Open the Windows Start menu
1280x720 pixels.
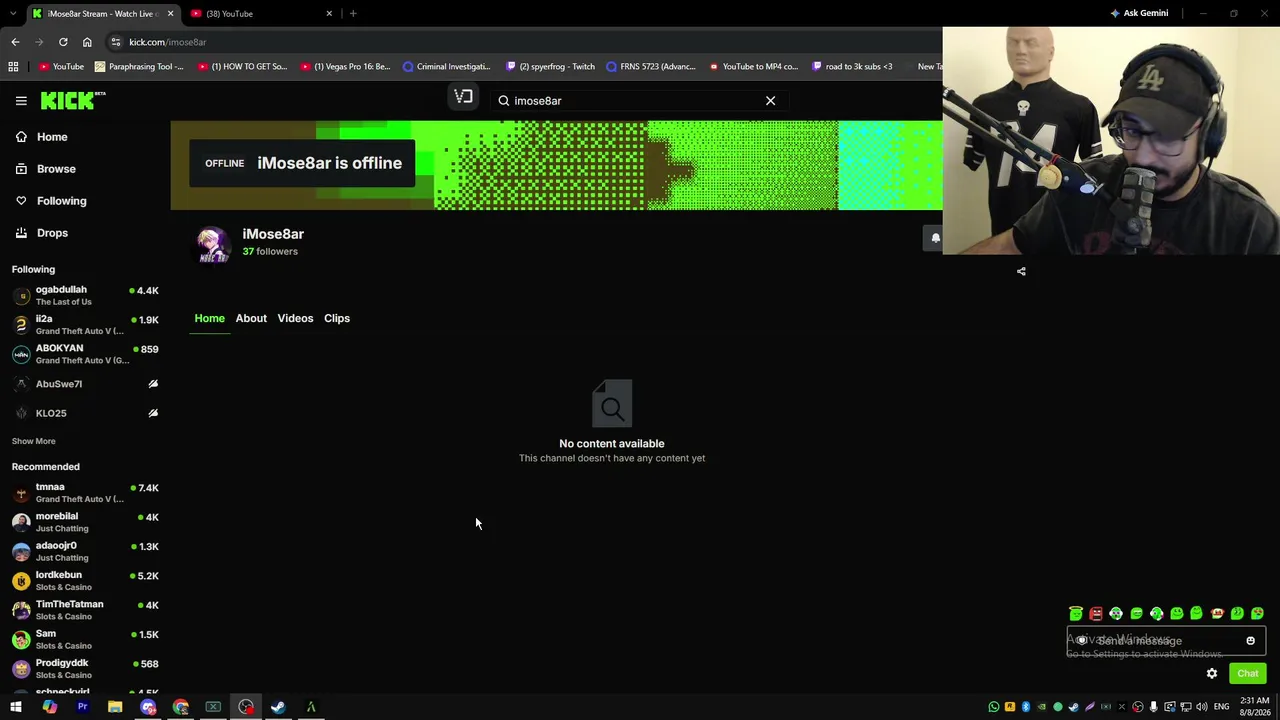tap(16, 708)
